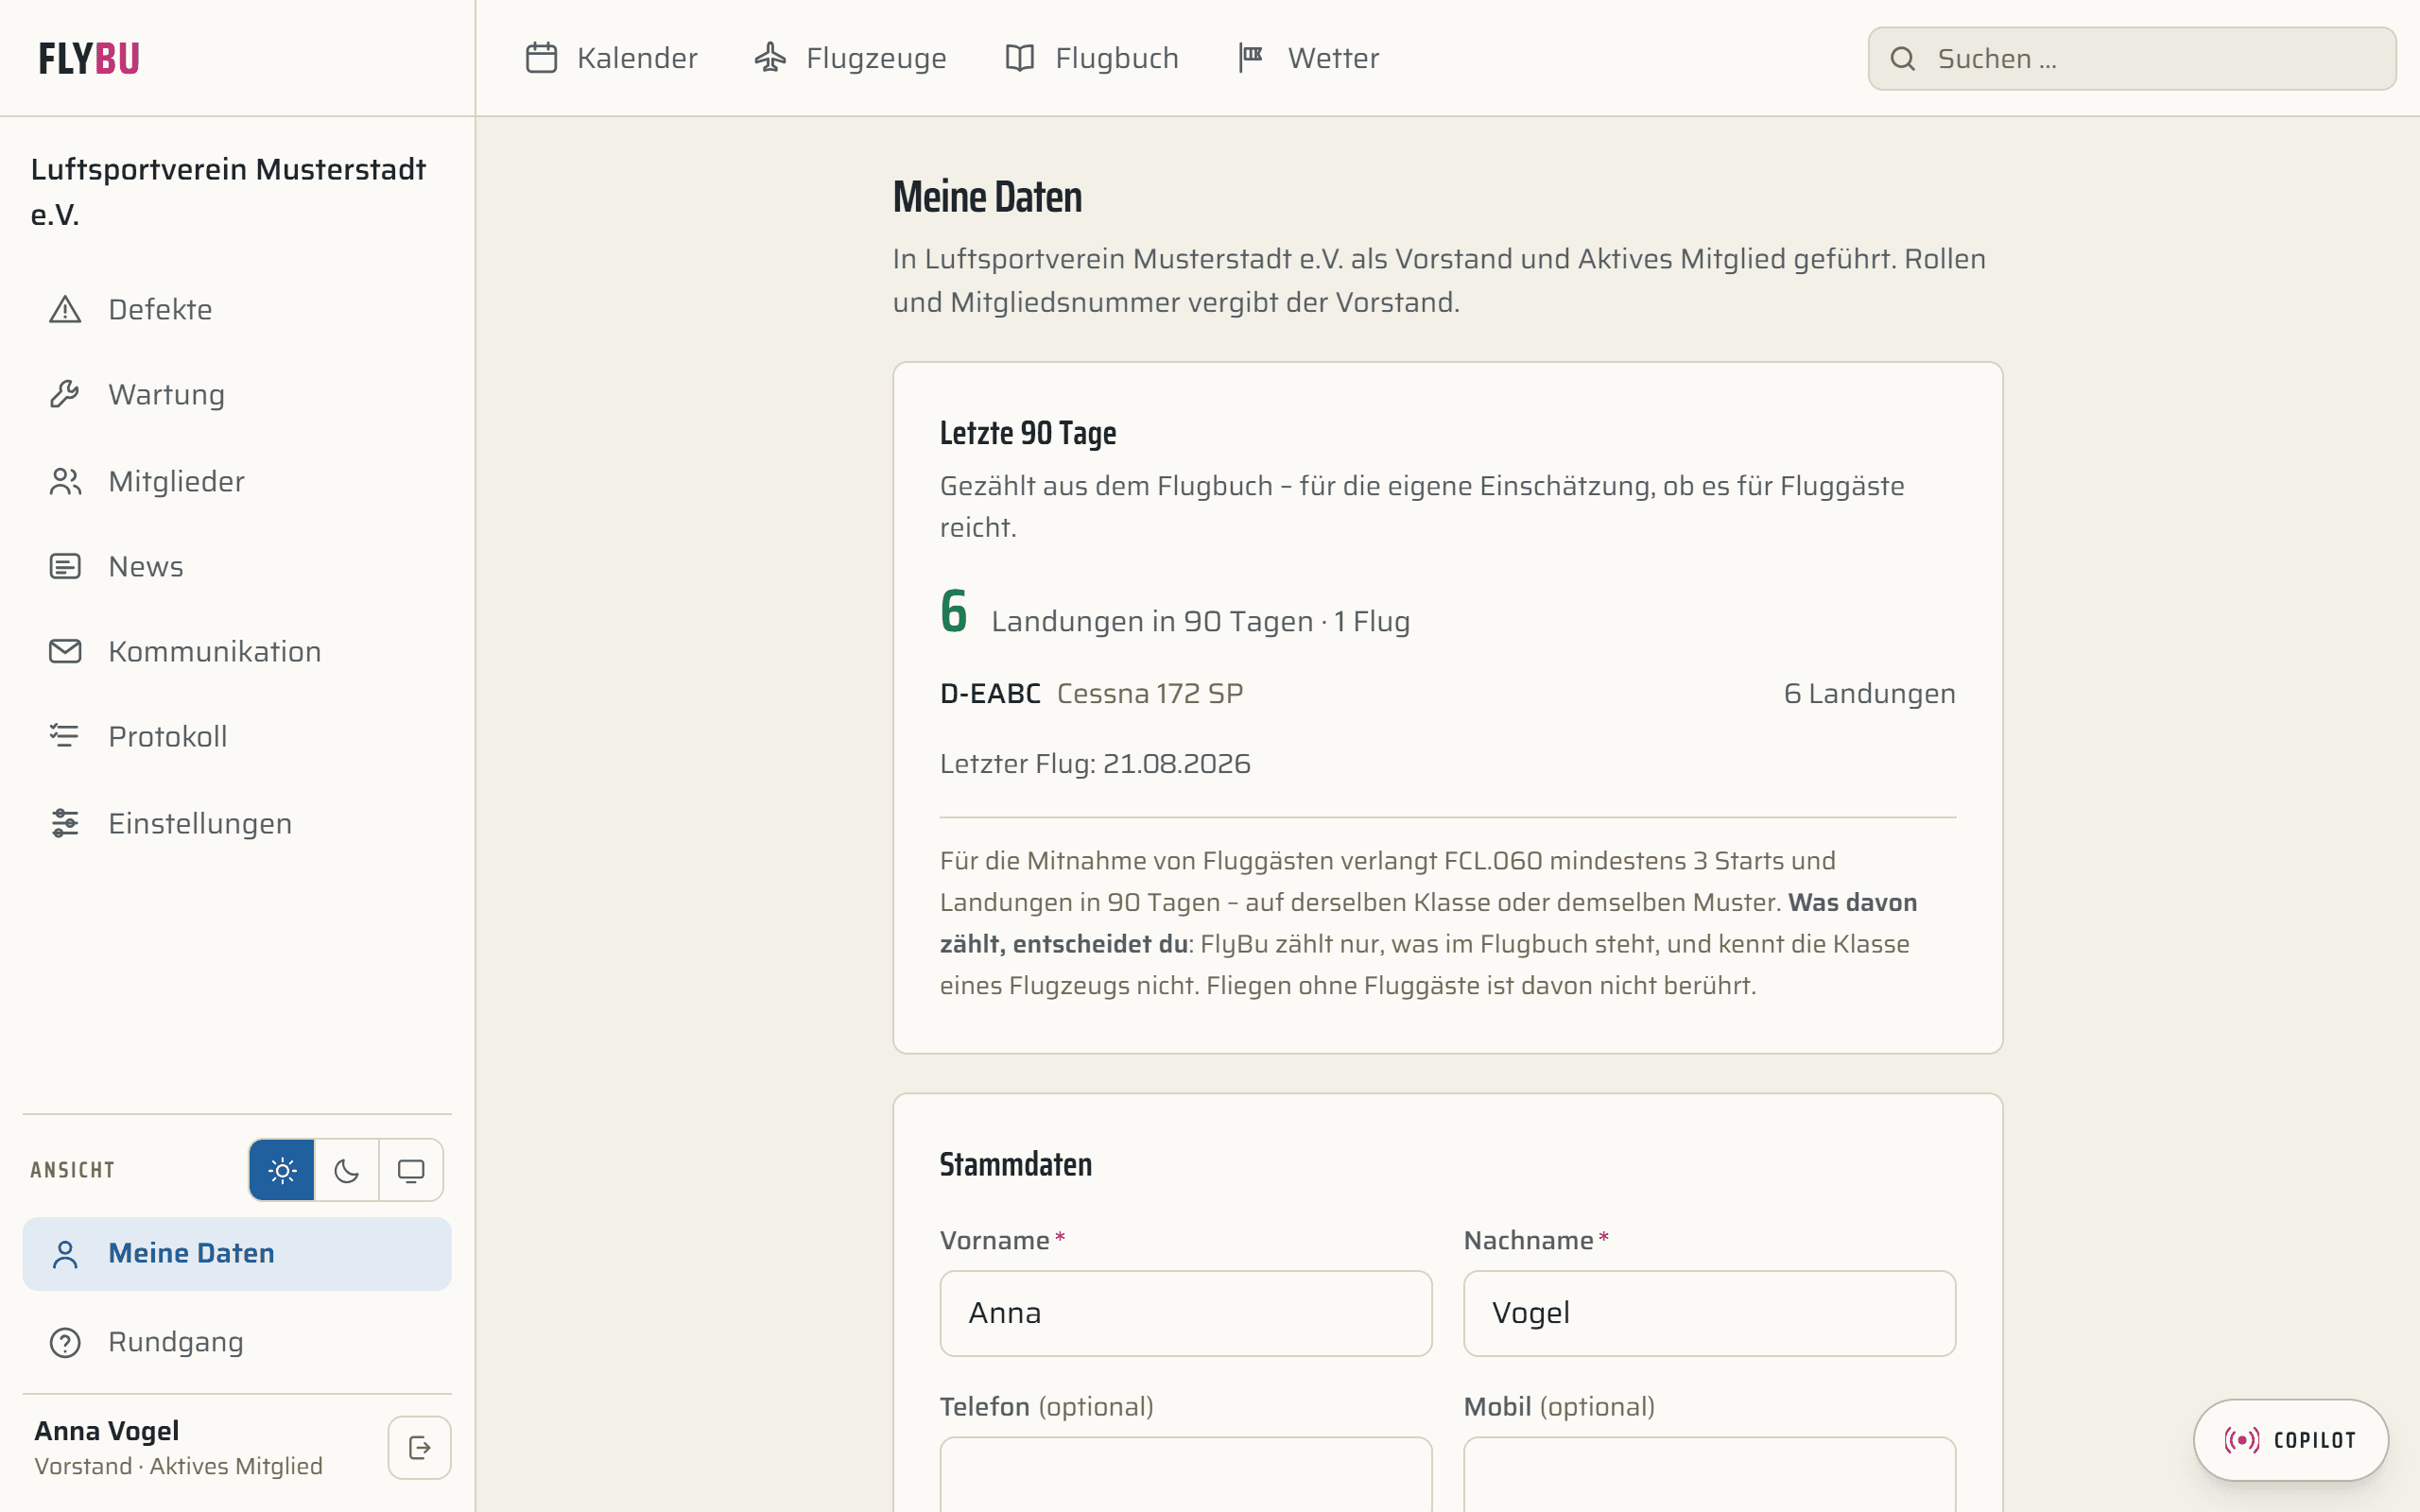Go to Flugzeuge
Viewport: 2420px width, 1512px height.
tap(850, 58)
